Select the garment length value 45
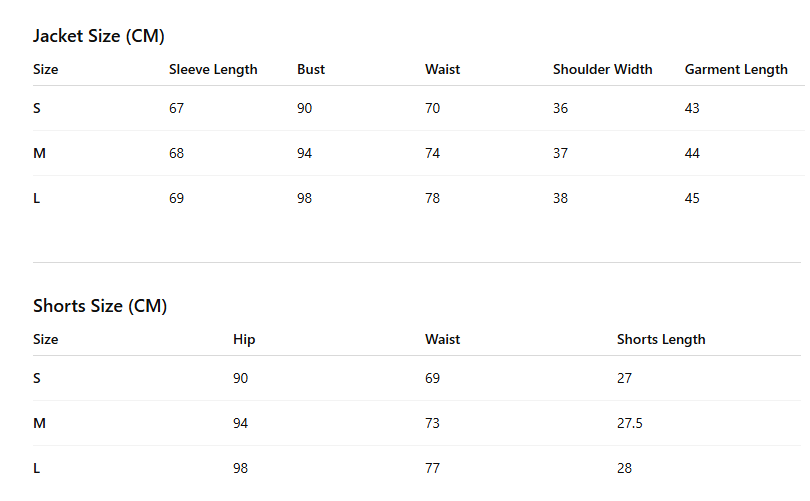 point(692,198)
